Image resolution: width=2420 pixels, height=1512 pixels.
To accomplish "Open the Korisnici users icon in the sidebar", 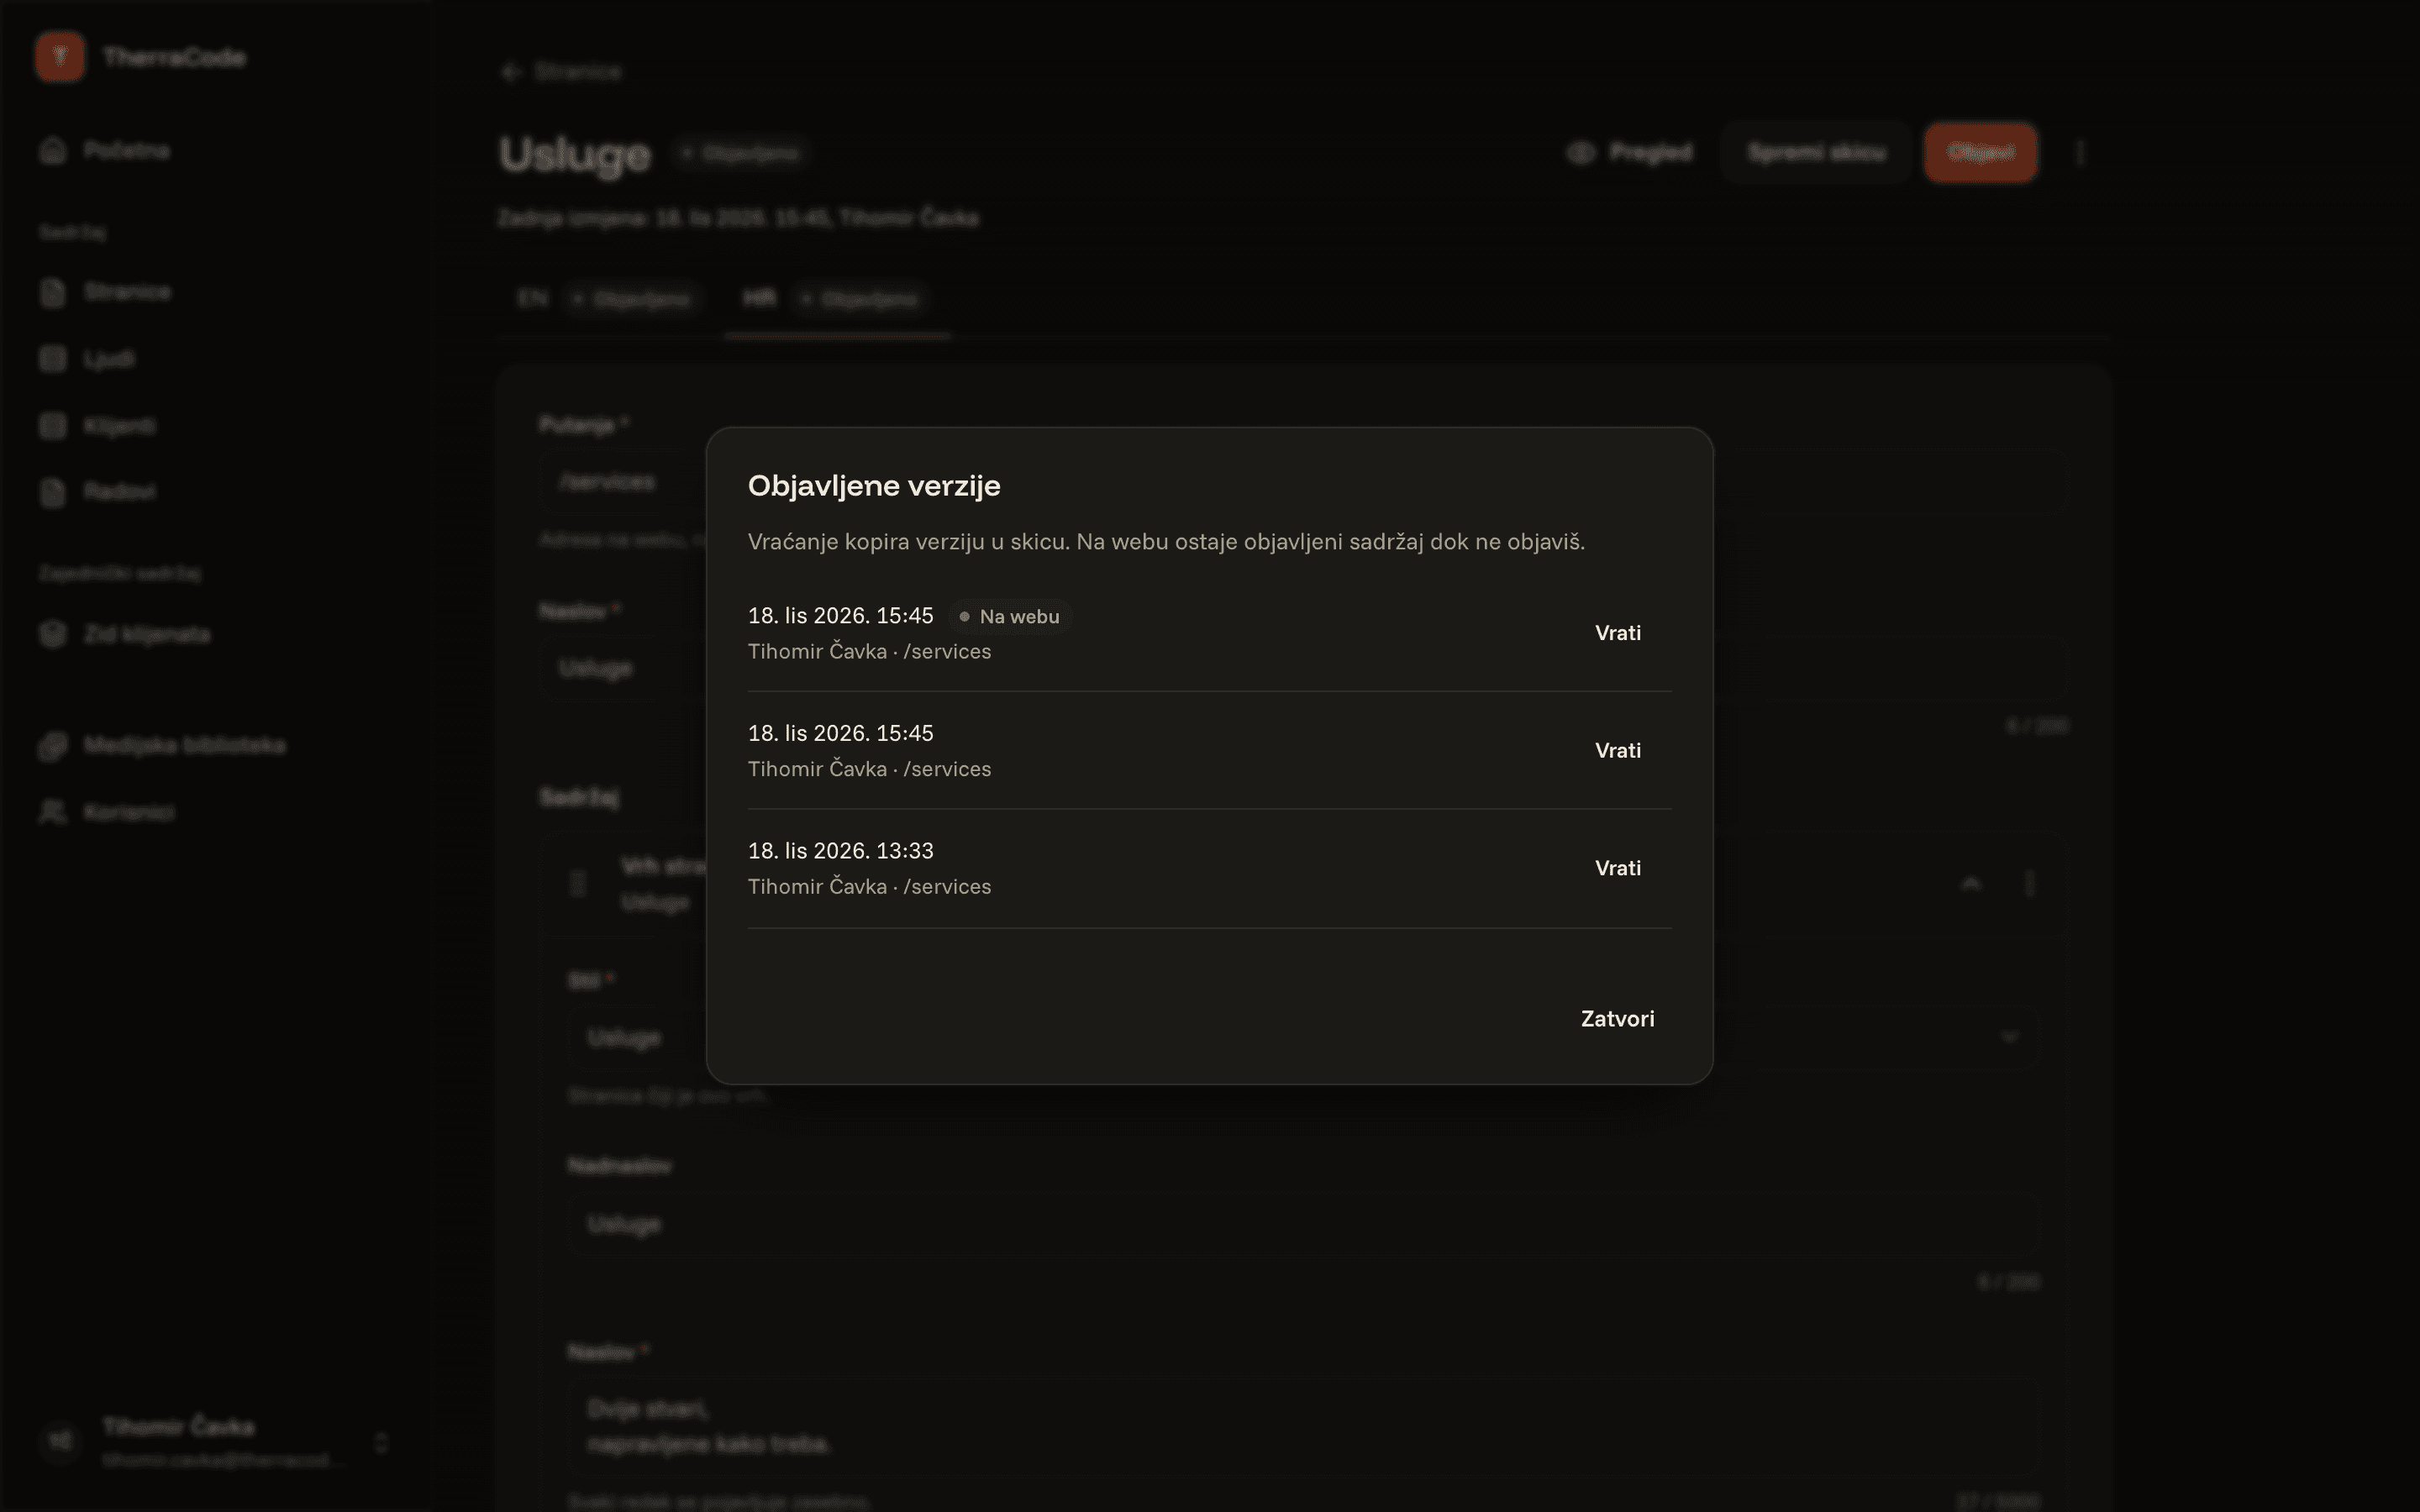I will coord(53,812).
